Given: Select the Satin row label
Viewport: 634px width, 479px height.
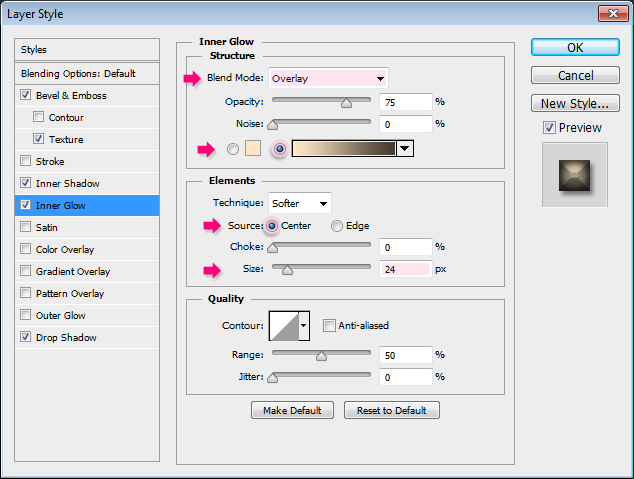Looking at the screenshot, I should tap(46, 227).
